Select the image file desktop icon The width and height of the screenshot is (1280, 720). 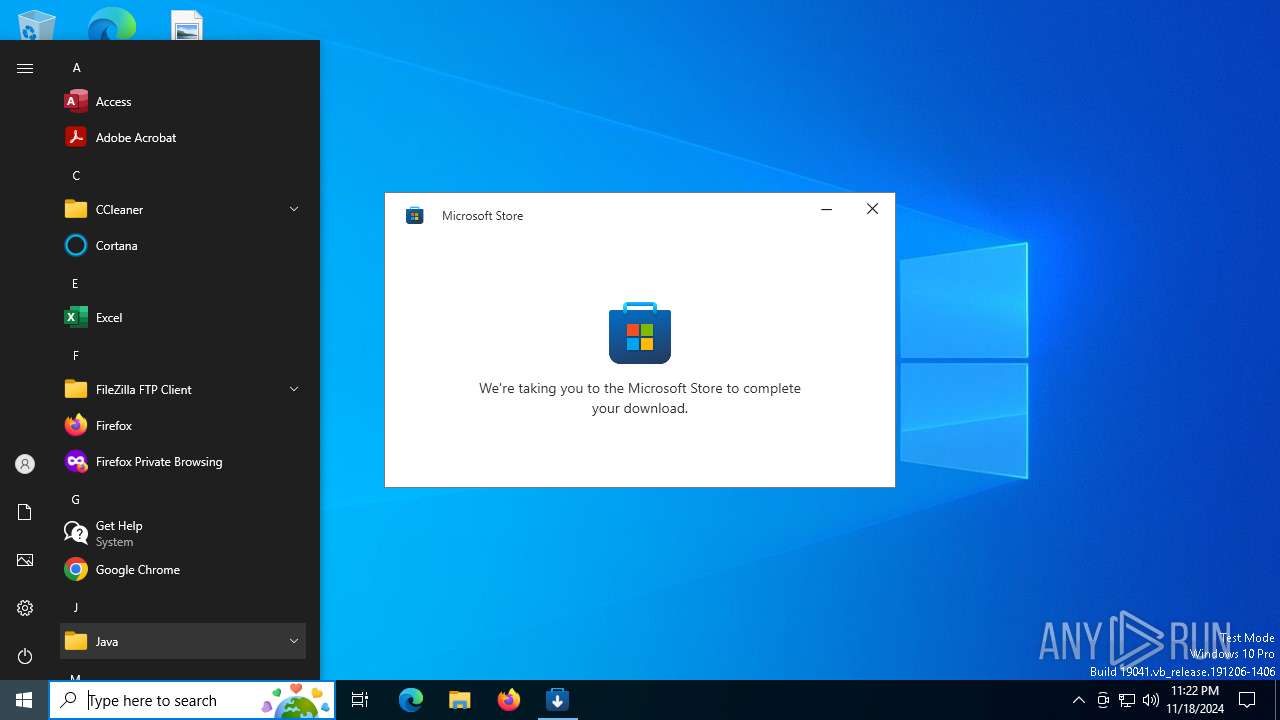coord(187,24)
